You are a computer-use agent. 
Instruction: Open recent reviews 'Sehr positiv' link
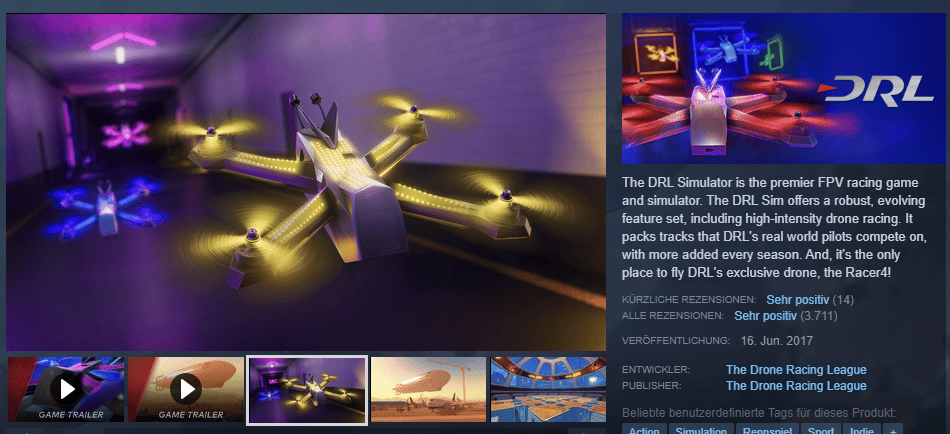(x=798, y=299)
